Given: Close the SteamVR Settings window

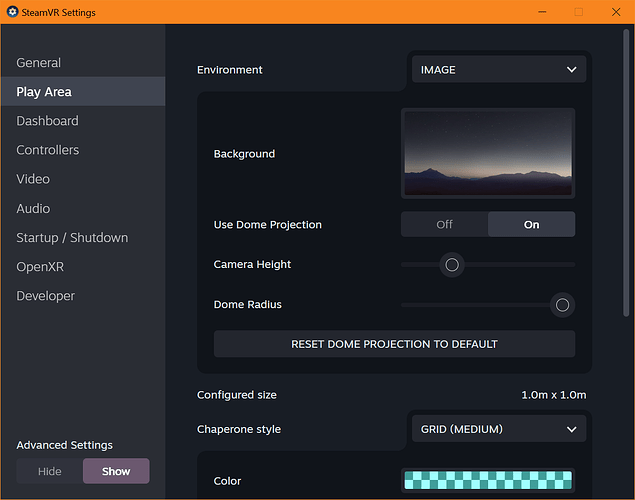Looking at the screenshot, I should coord(616,12).
